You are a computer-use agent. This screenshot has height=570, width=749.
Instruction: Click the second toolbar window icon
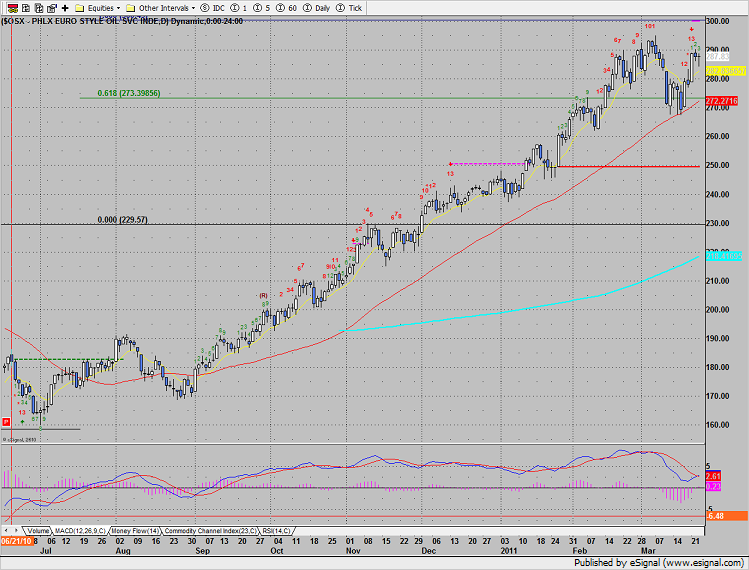(26, 8)
